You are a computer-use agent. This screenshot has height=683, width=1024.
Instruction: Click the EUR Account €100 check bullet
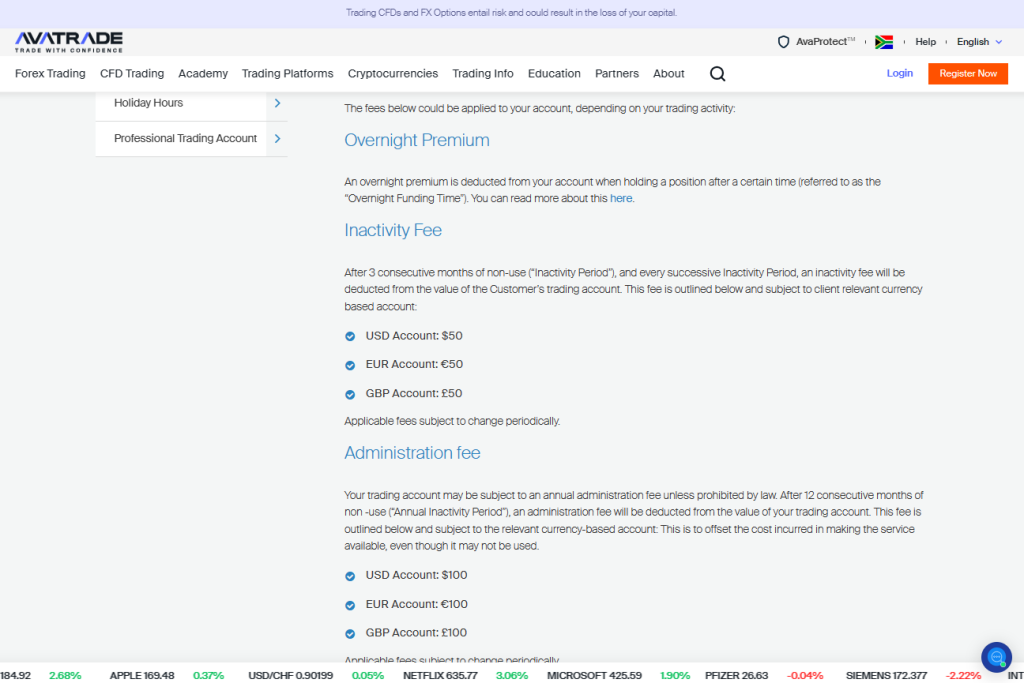pyautogui.click(x=350, y=605)
